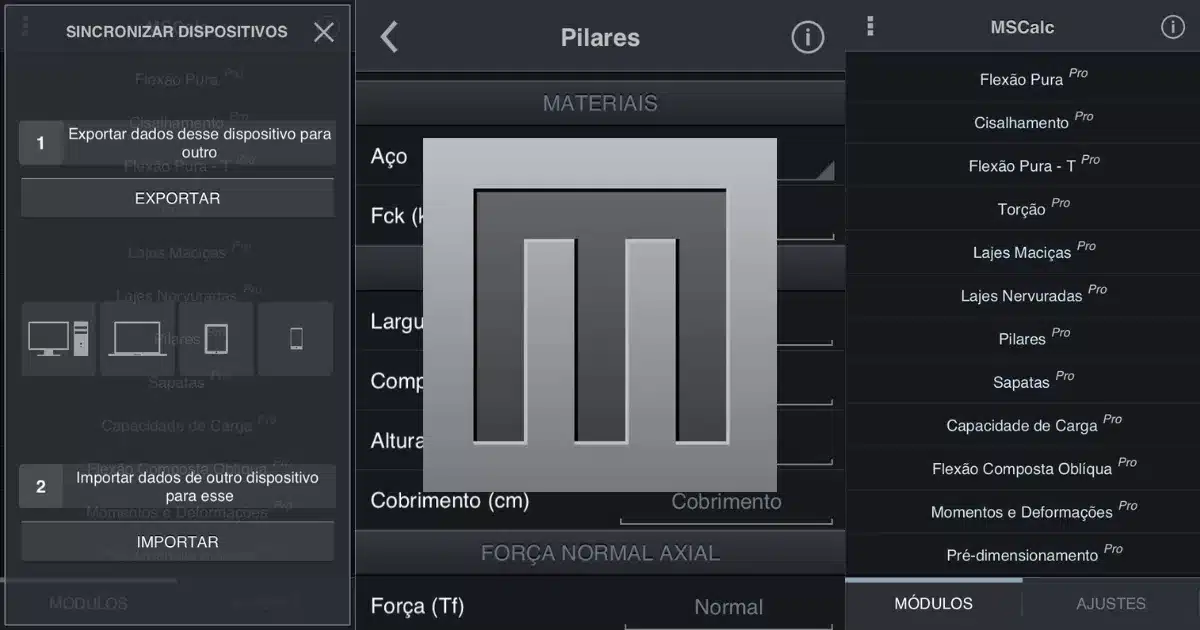Open the Lajes Nervuradas module

tap(1022, 296)
